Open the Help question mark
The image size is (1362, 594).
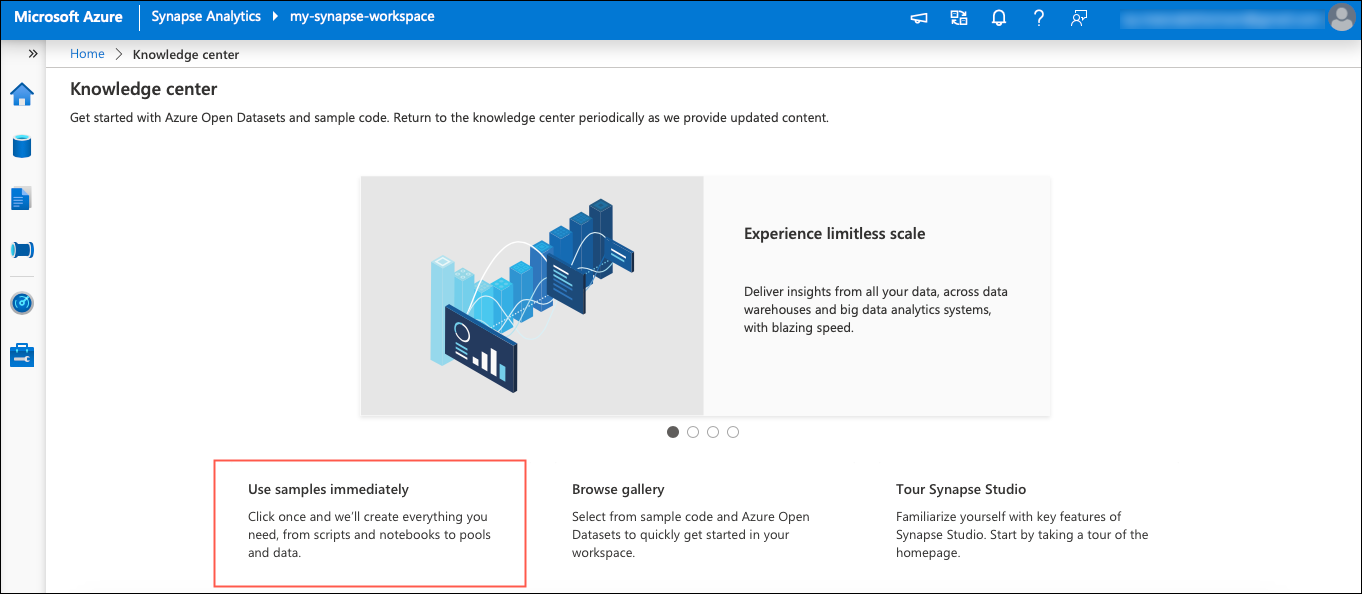coord(1039,18)
